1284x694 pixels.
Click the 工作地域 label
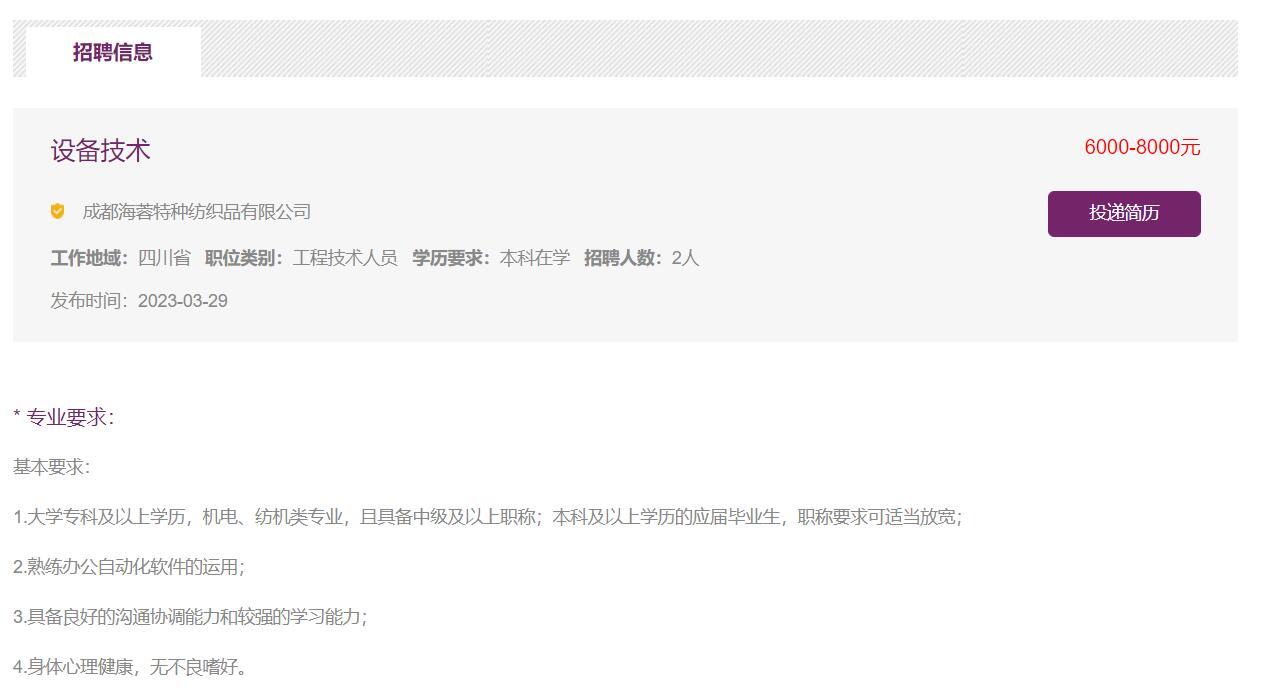point(89,258)
